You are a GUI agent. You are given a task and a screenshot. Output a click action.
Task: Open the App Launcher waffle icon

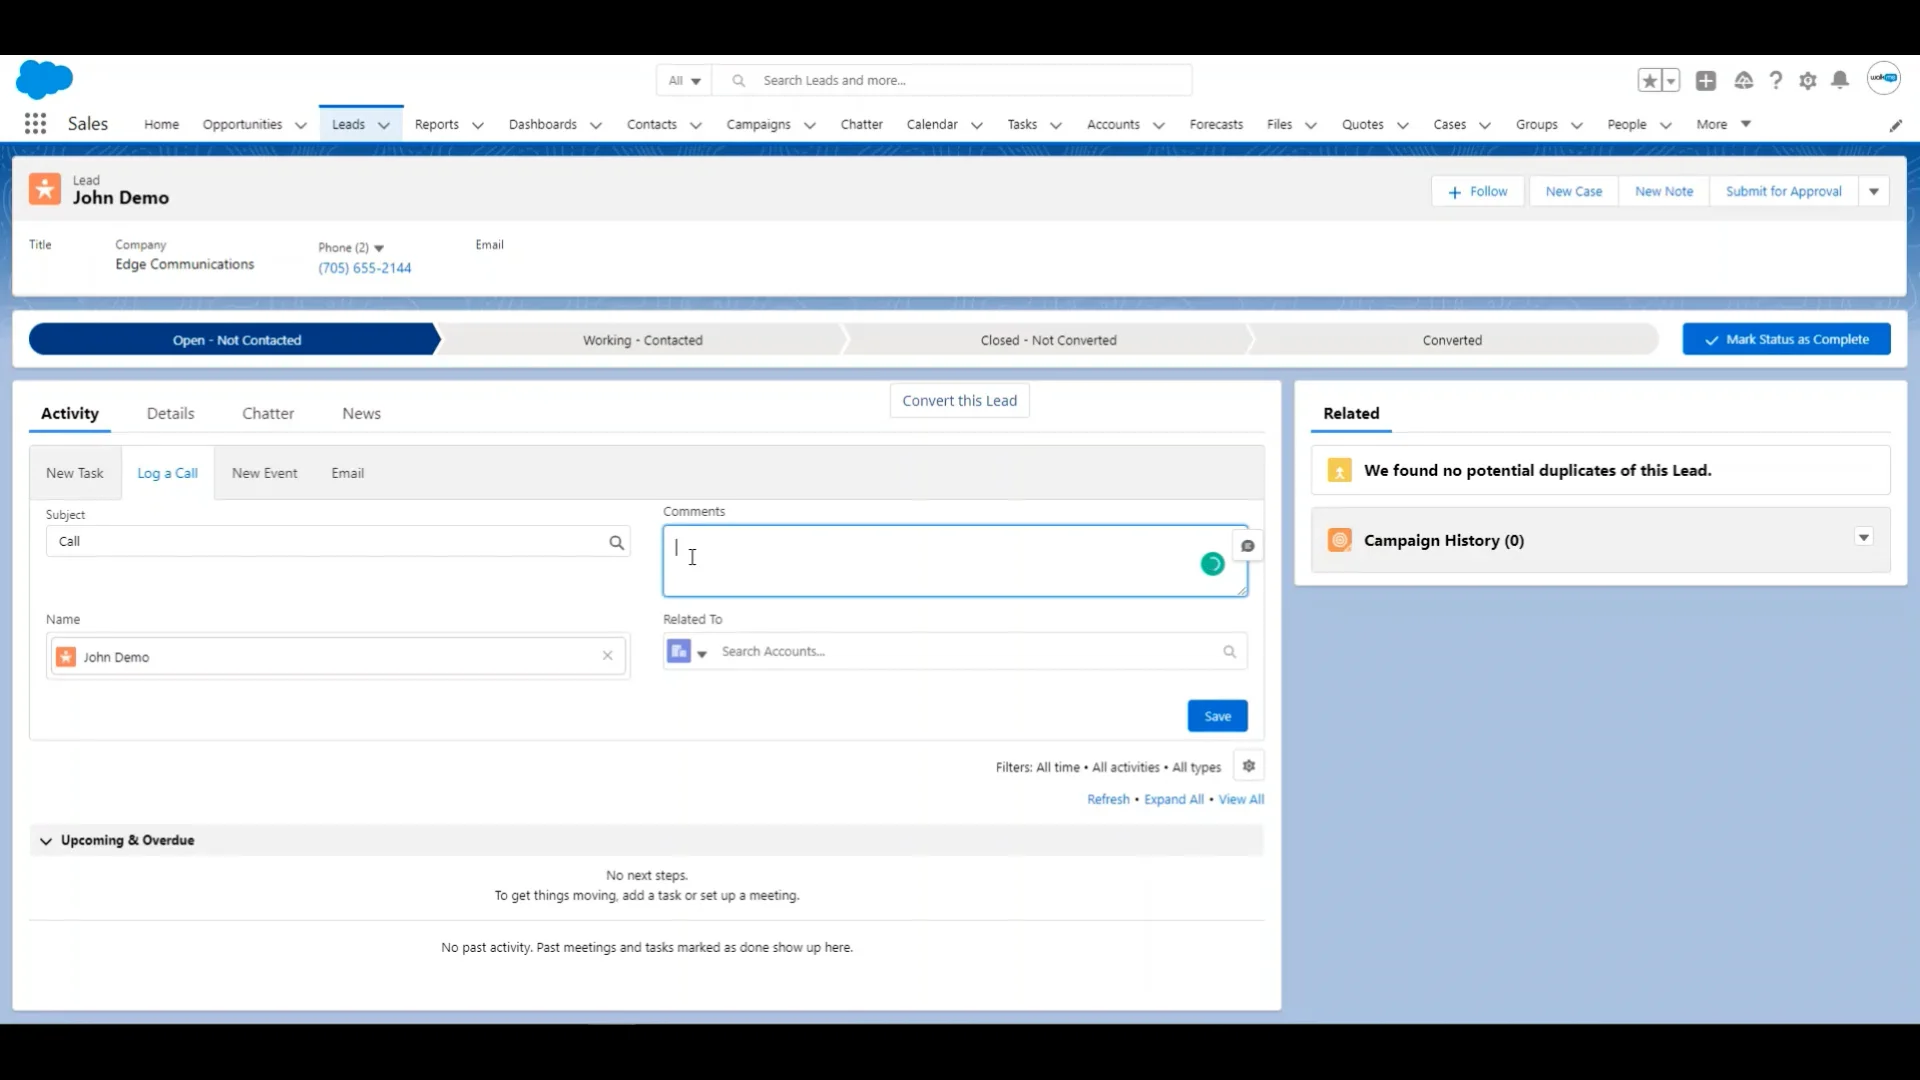click(x=35, y=123)
